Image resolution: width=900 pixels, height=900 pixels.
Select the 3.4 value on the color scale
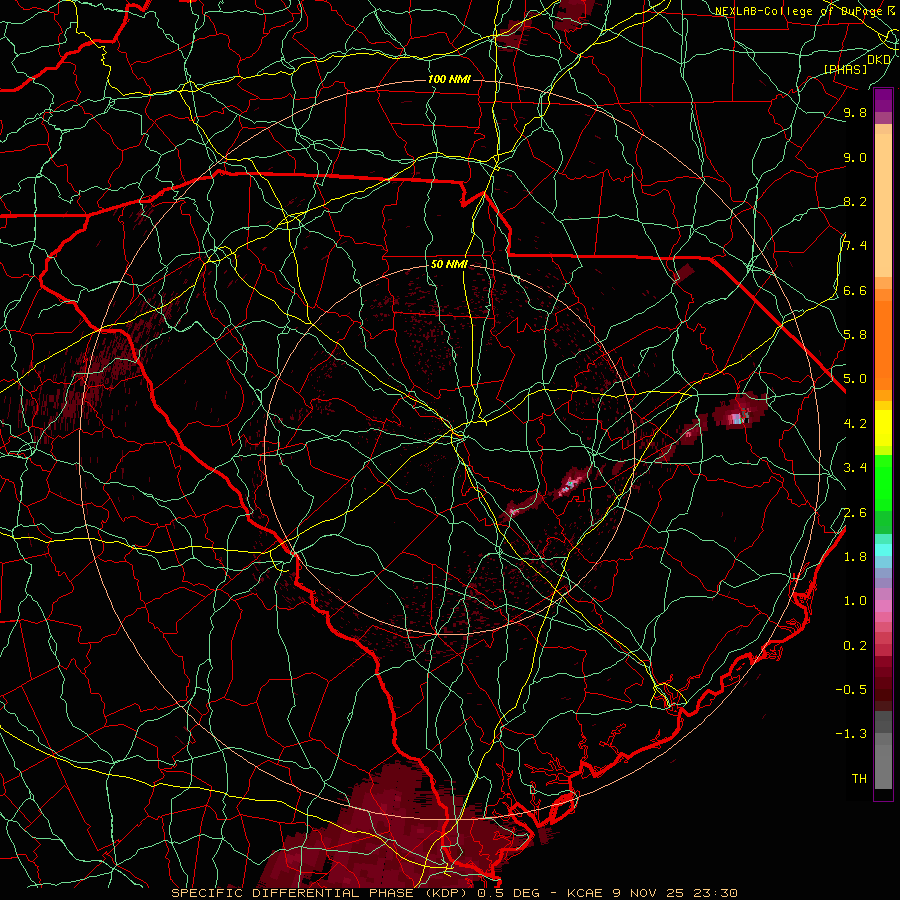pyautogui.click(x=855, y=468)
